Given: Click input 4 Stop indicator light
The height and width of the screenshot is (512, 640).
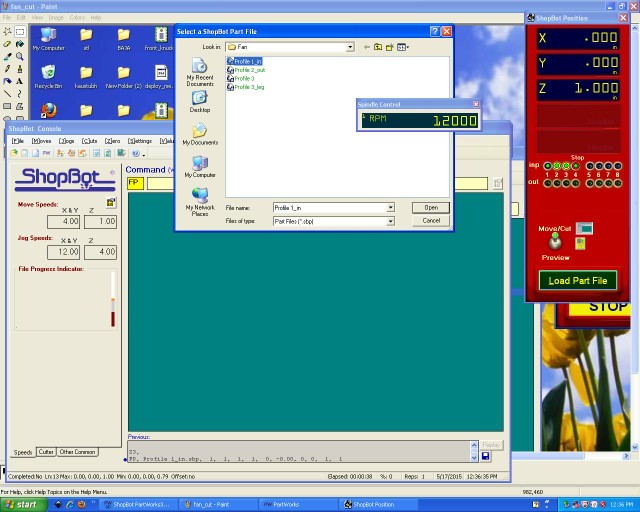Looking at the screenshot, I should (576, 166).
